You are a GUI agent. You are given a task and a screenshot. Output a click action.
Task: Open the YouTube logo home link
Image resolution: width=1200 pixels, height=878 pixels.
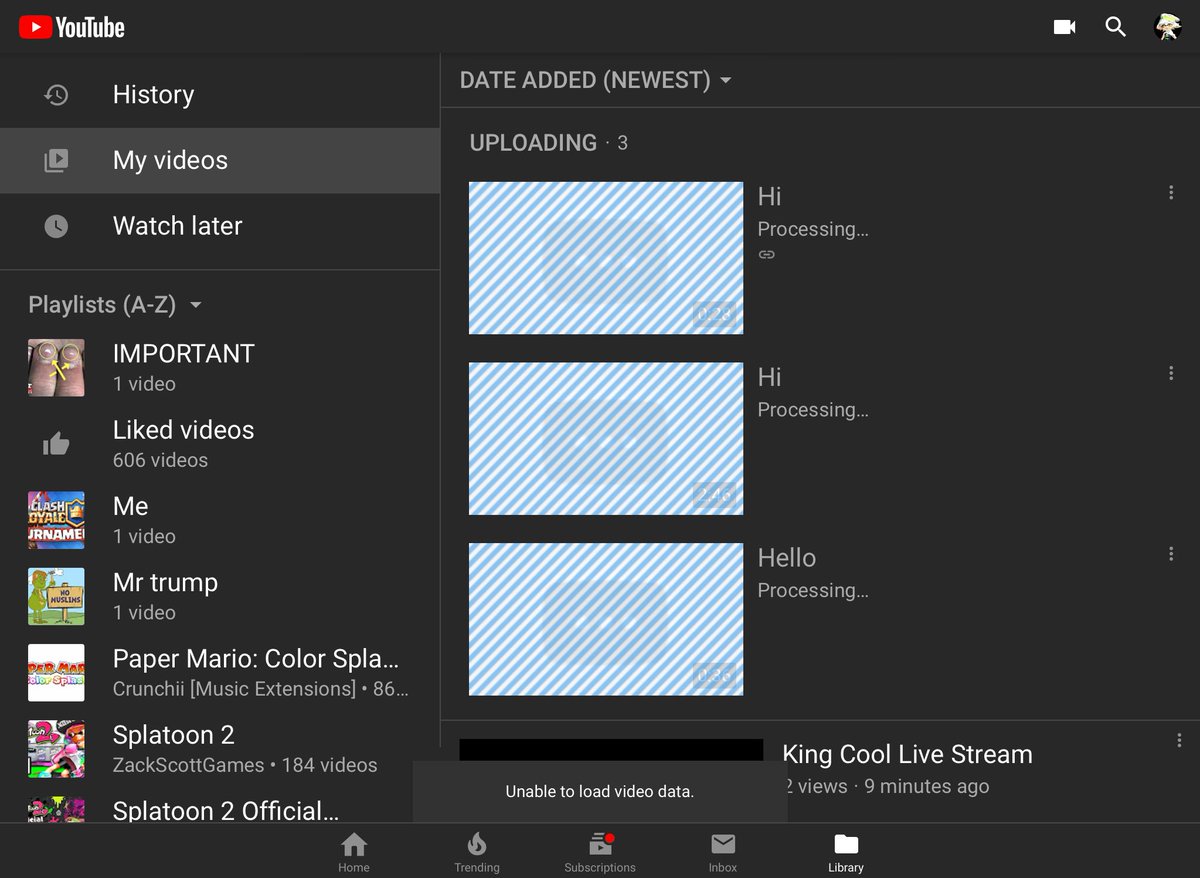click(x=71, y=27)
